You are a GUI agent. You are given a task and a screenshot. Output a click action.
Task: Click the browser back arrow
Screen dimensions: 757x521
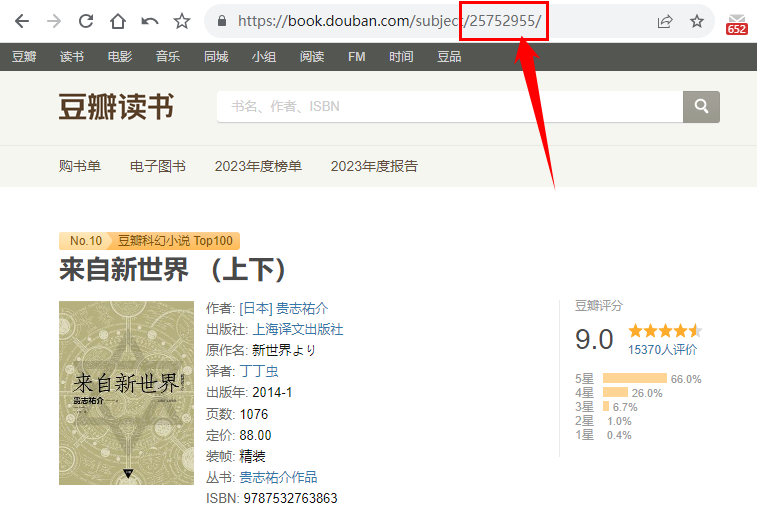[x=22, y=21]
